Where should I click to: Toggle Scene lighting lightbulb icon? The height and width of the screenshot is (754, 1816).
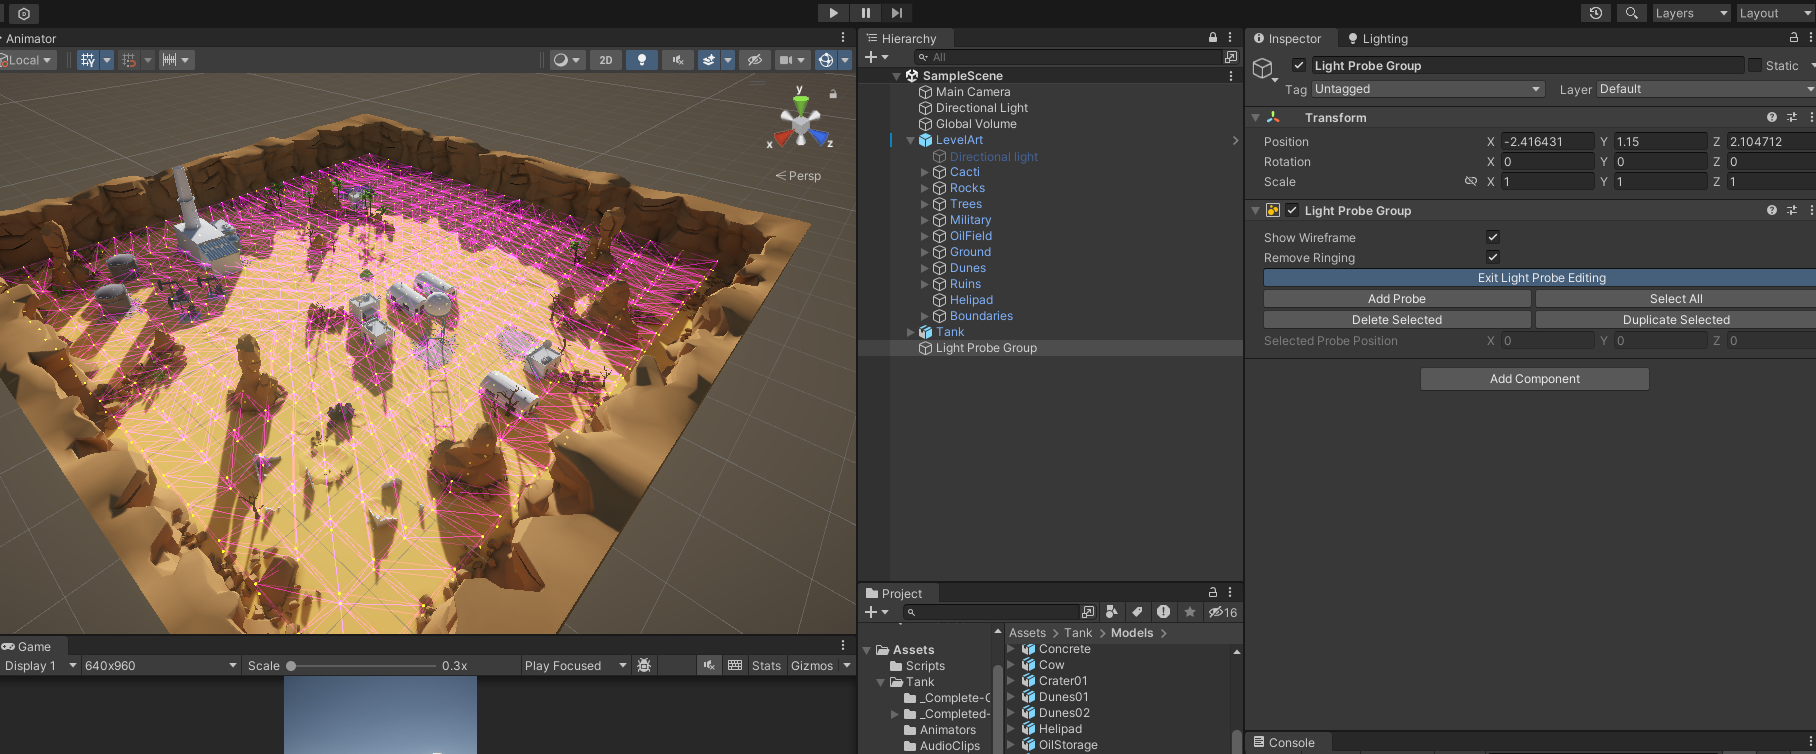point(642,60)
